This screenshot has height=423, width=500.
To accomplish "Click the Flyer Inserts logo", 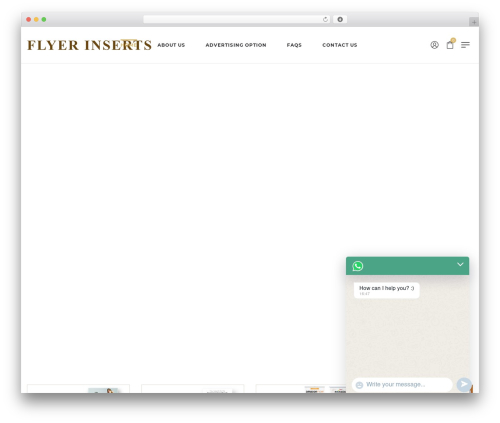I will click(89, 45).
